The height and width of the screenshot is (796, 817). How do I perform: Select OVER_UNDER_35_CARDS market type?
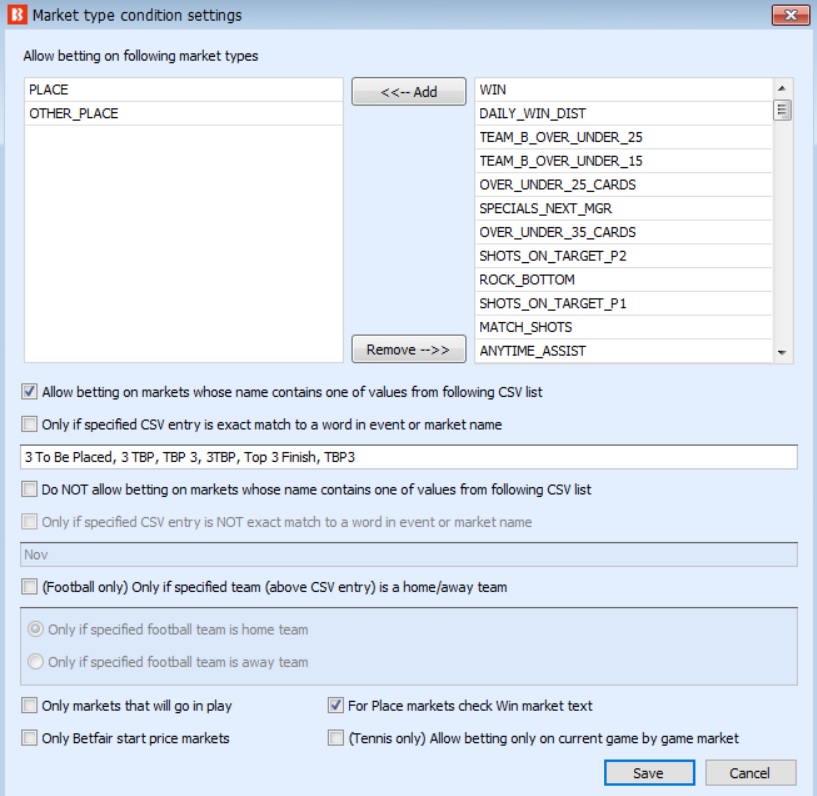pyautogui.click(x=623, y=232)
